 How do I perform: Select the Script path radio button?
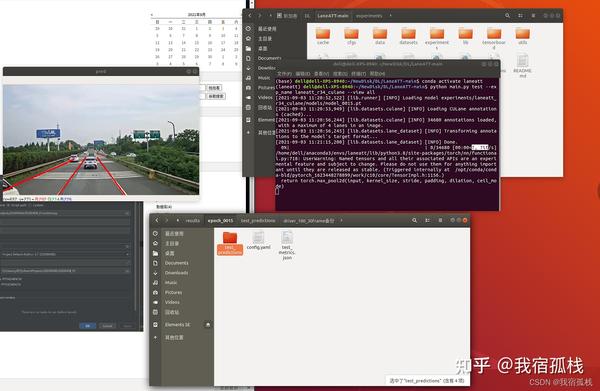coord(8,205)
